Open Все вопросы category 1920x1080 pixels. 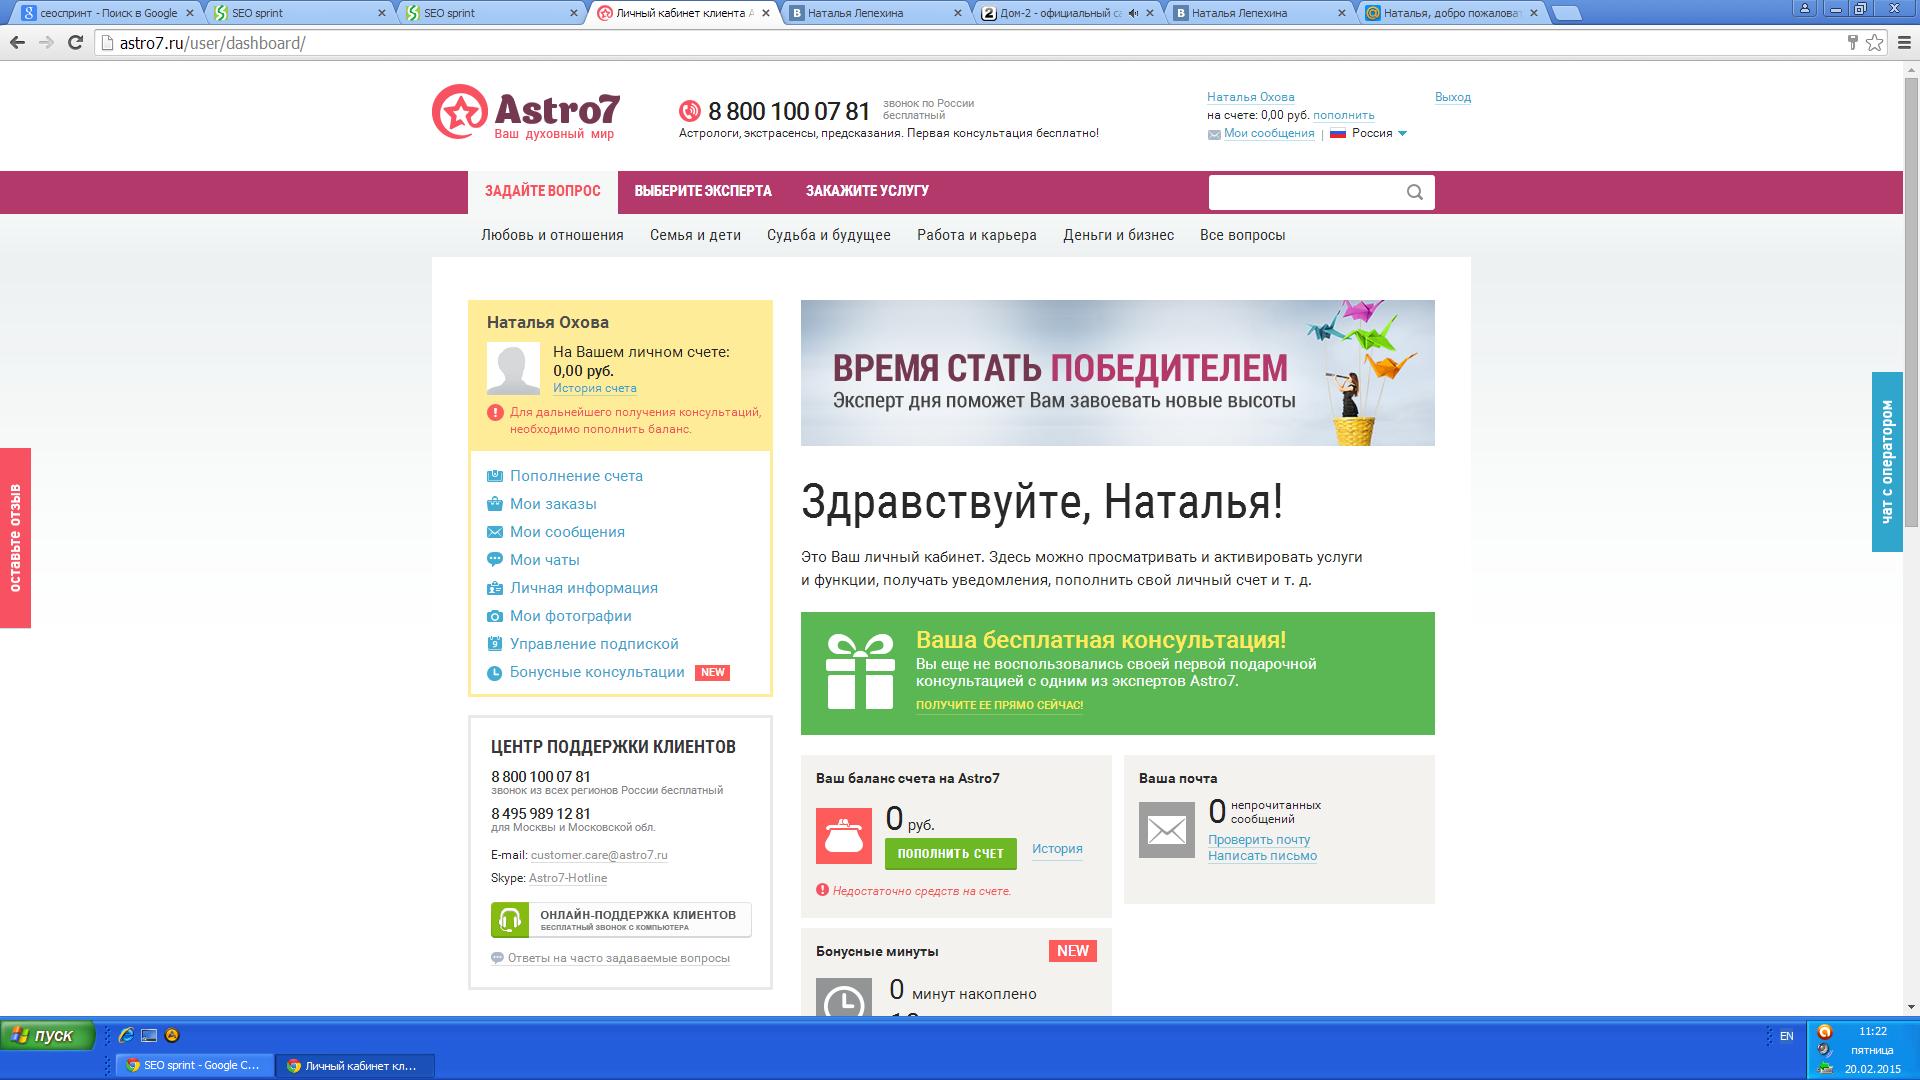1242,235
